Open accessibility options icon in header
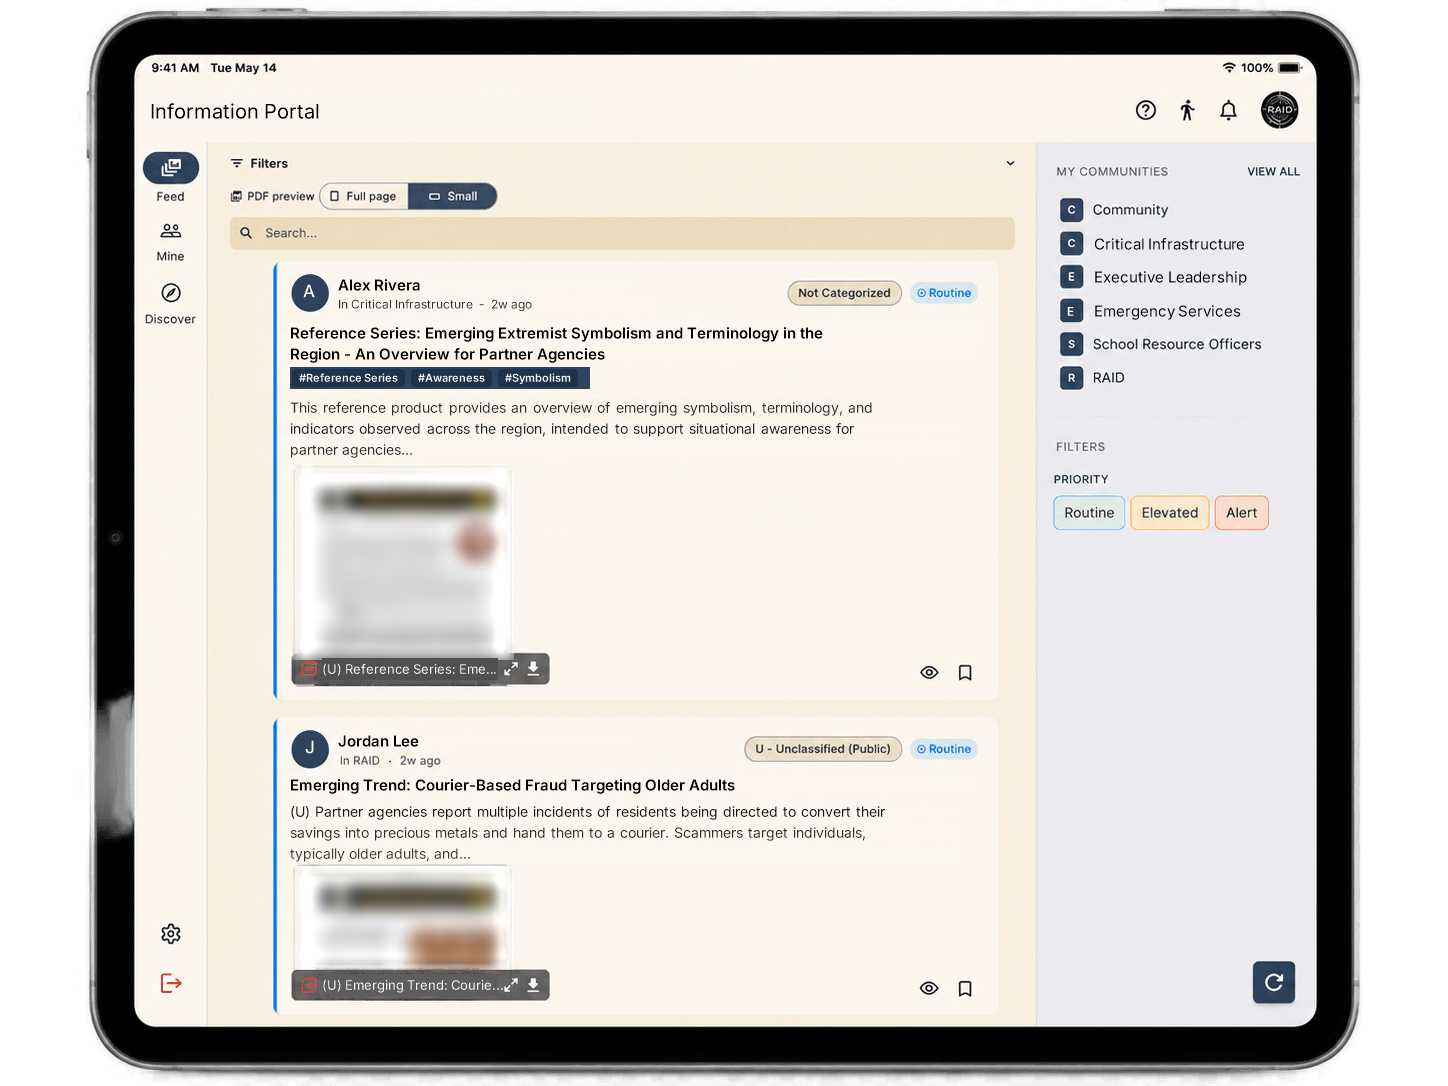Image resolution: width=1448 pixels, height=1086 pixels. (x=1187, y=110)
